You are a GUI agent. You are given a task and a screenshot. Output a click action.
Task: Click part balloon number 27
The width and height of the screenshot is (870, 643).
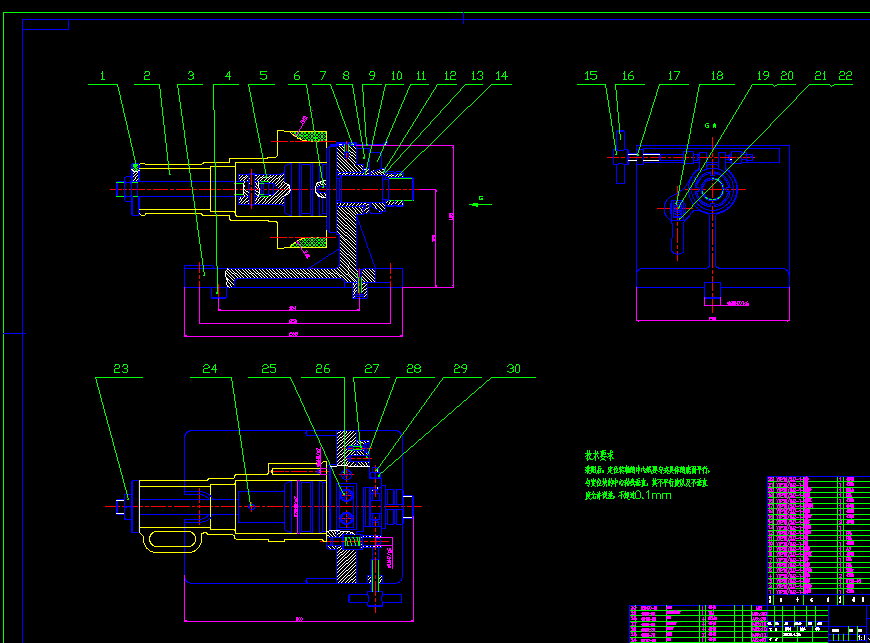372,369
